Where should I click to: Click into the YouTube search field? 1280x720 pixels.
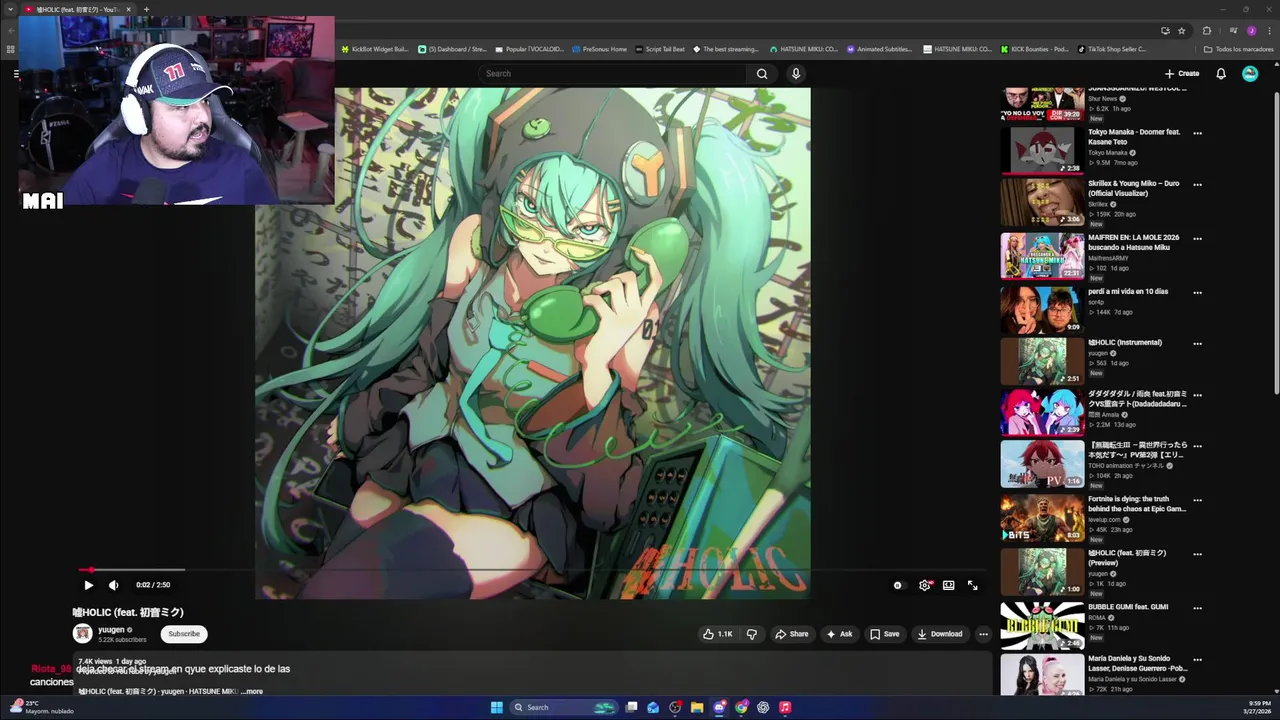(x=612, y=73)
